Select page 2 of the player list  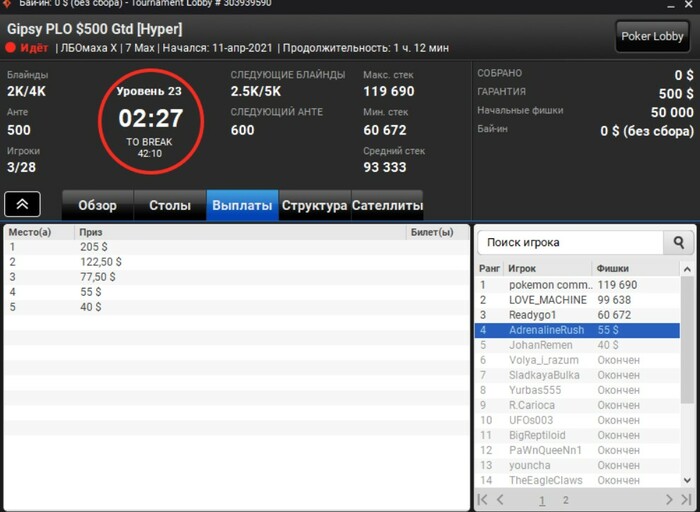566,500
